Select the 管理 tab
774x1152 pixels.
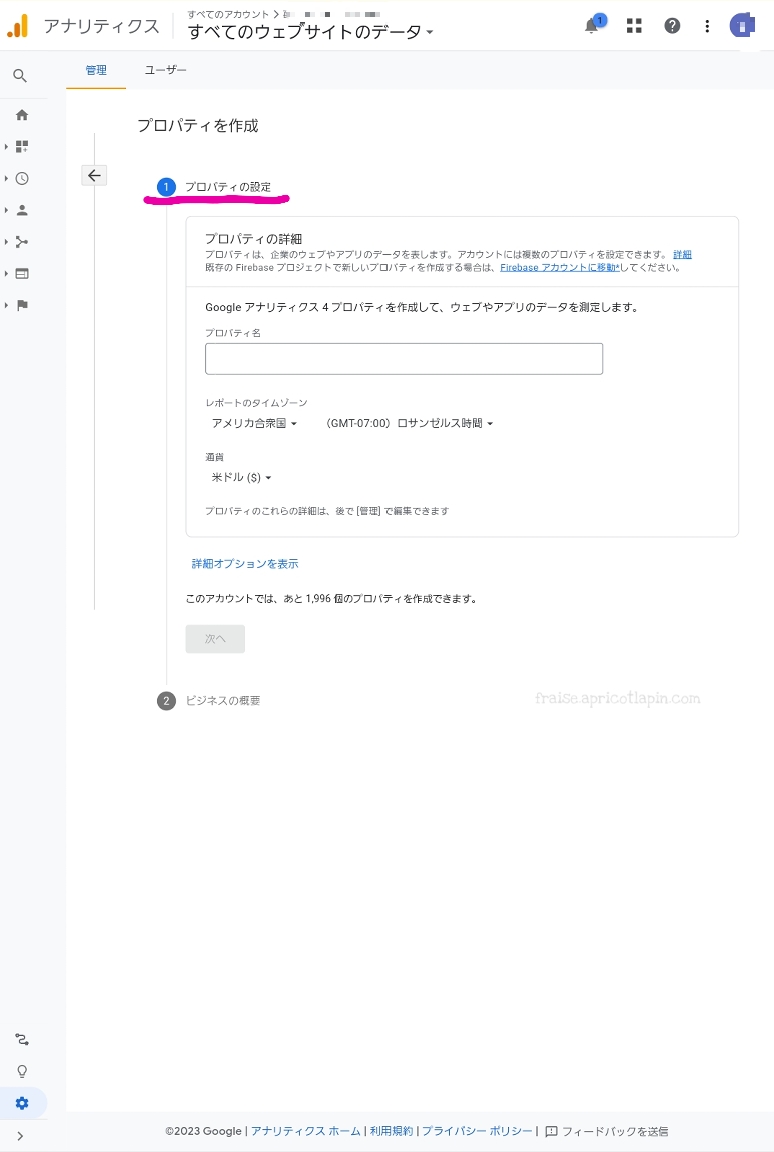96,70
